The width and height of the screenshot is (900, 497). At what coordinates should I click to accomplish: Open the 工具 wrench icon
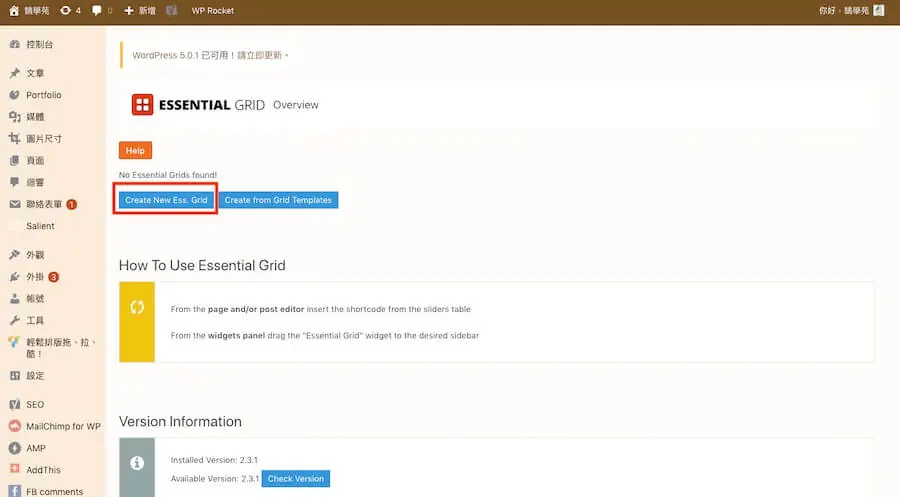coord(15,320)
